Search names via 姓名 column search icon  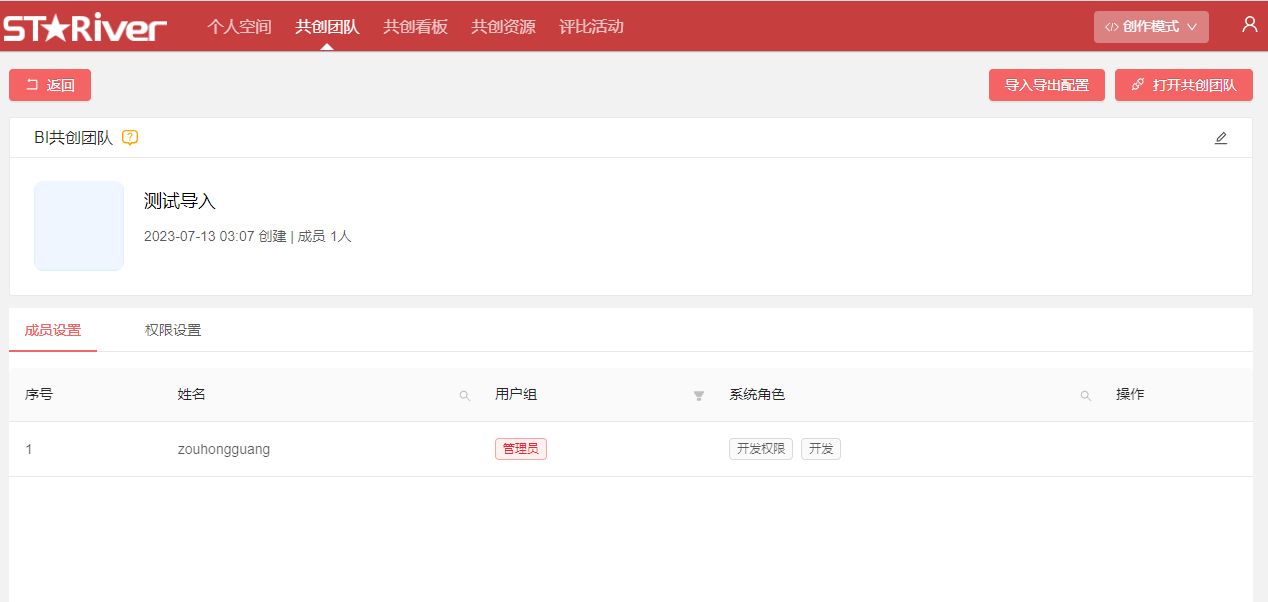coord(464,396)
